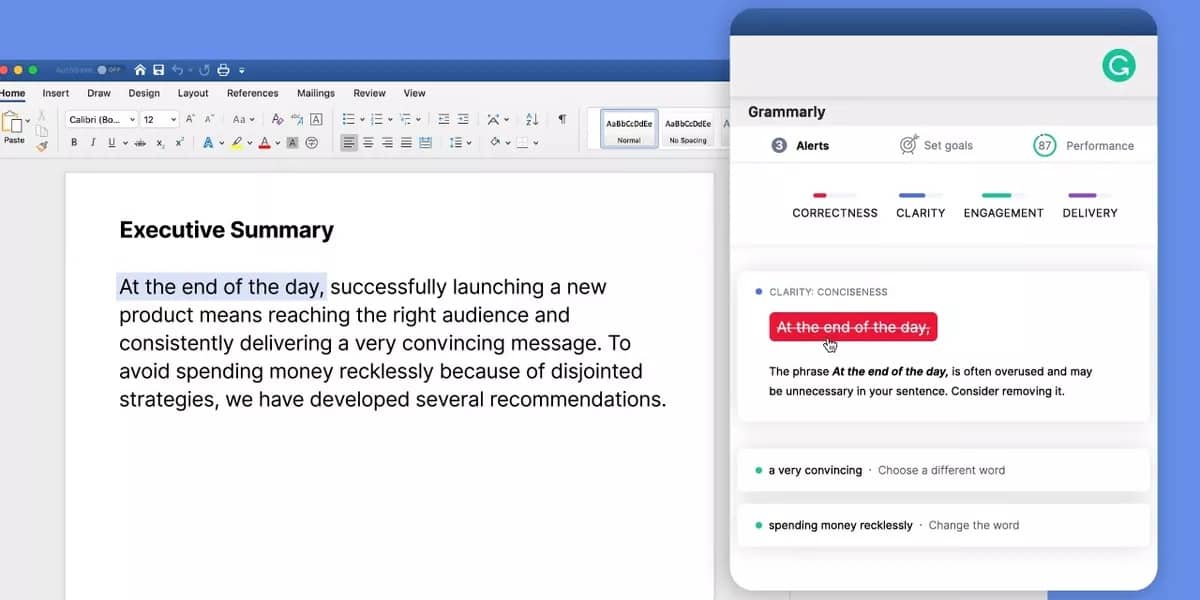The image size is (1200, 600).
Task: Click the Character Shading icon
Action: [x=292, y=143]
